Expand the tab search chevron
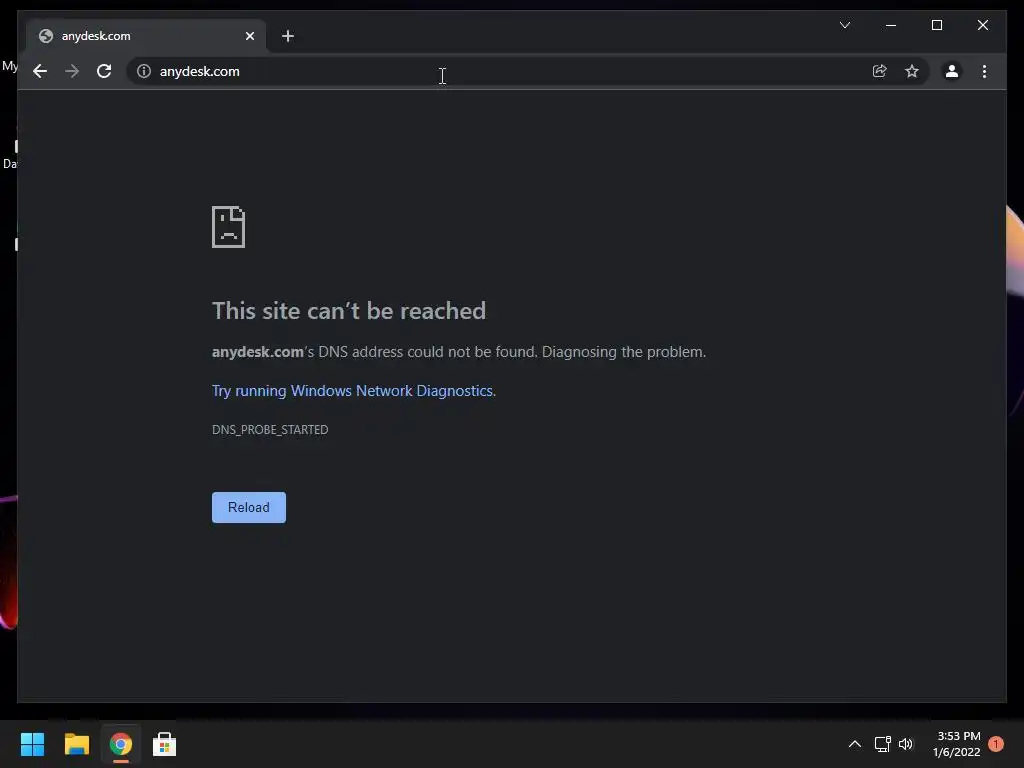The image size is (1024, 768). click(844, 25)
